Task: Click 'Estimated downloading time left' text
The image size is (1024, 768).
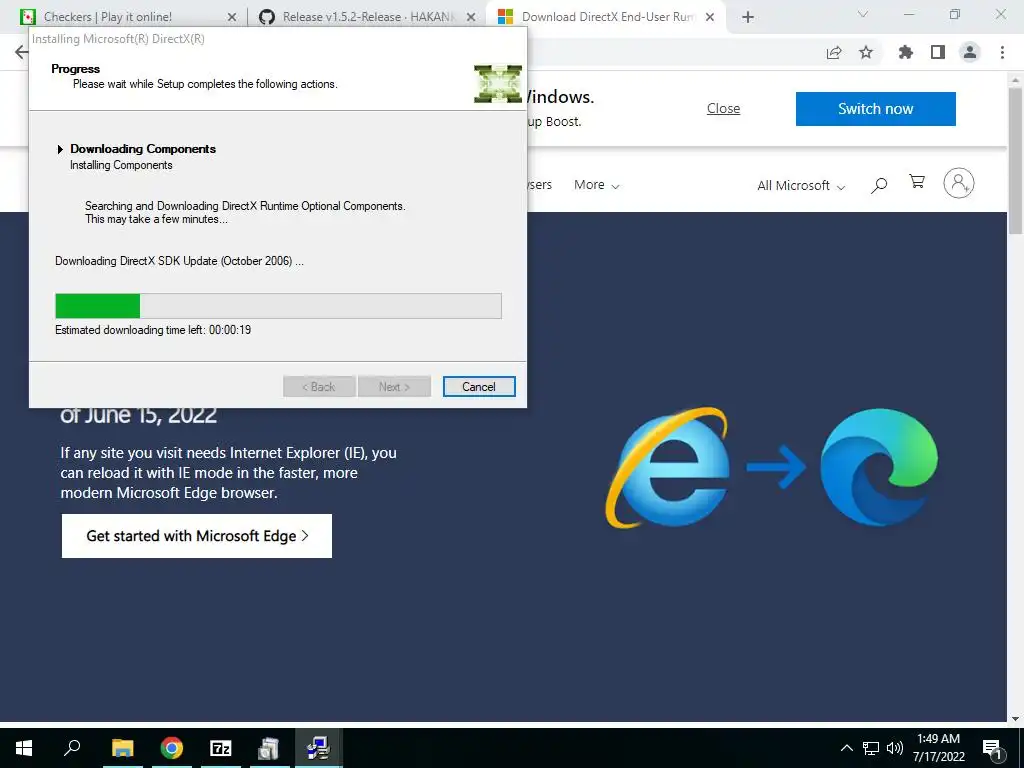Action: 153,330
